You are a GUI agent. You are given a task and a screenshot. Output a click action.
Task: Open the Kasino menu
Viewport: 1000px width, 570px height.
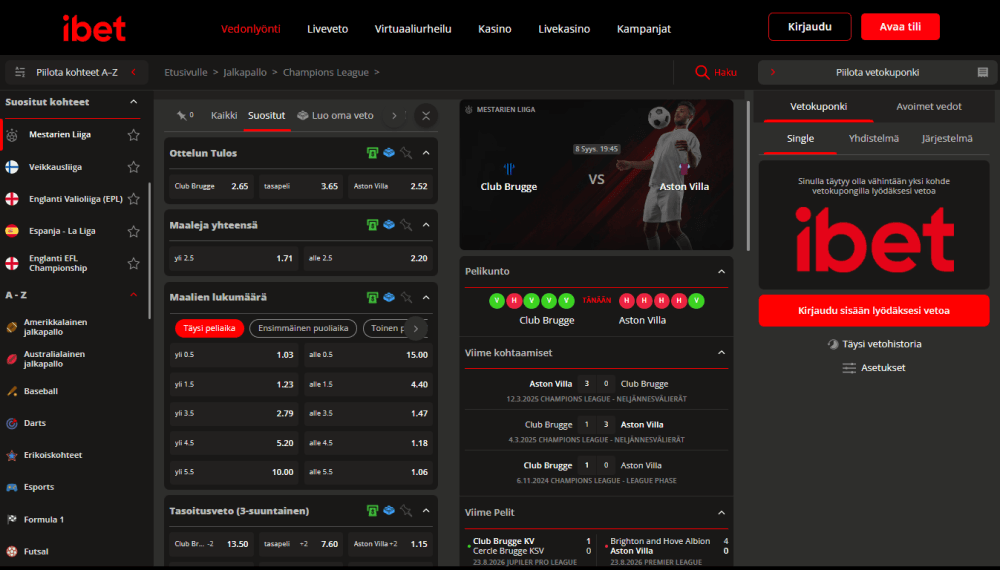(495, 29)
